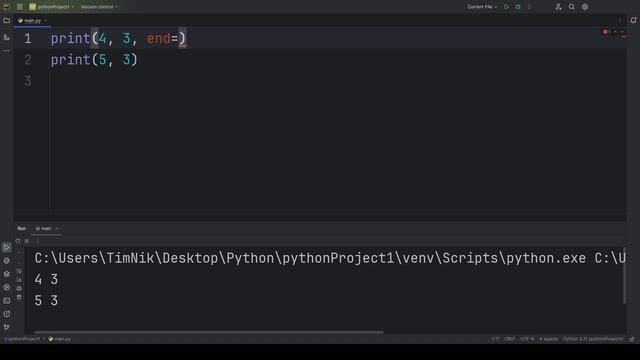Click line number 1 in gutter
640x360 pixels.
click(27, 38)
